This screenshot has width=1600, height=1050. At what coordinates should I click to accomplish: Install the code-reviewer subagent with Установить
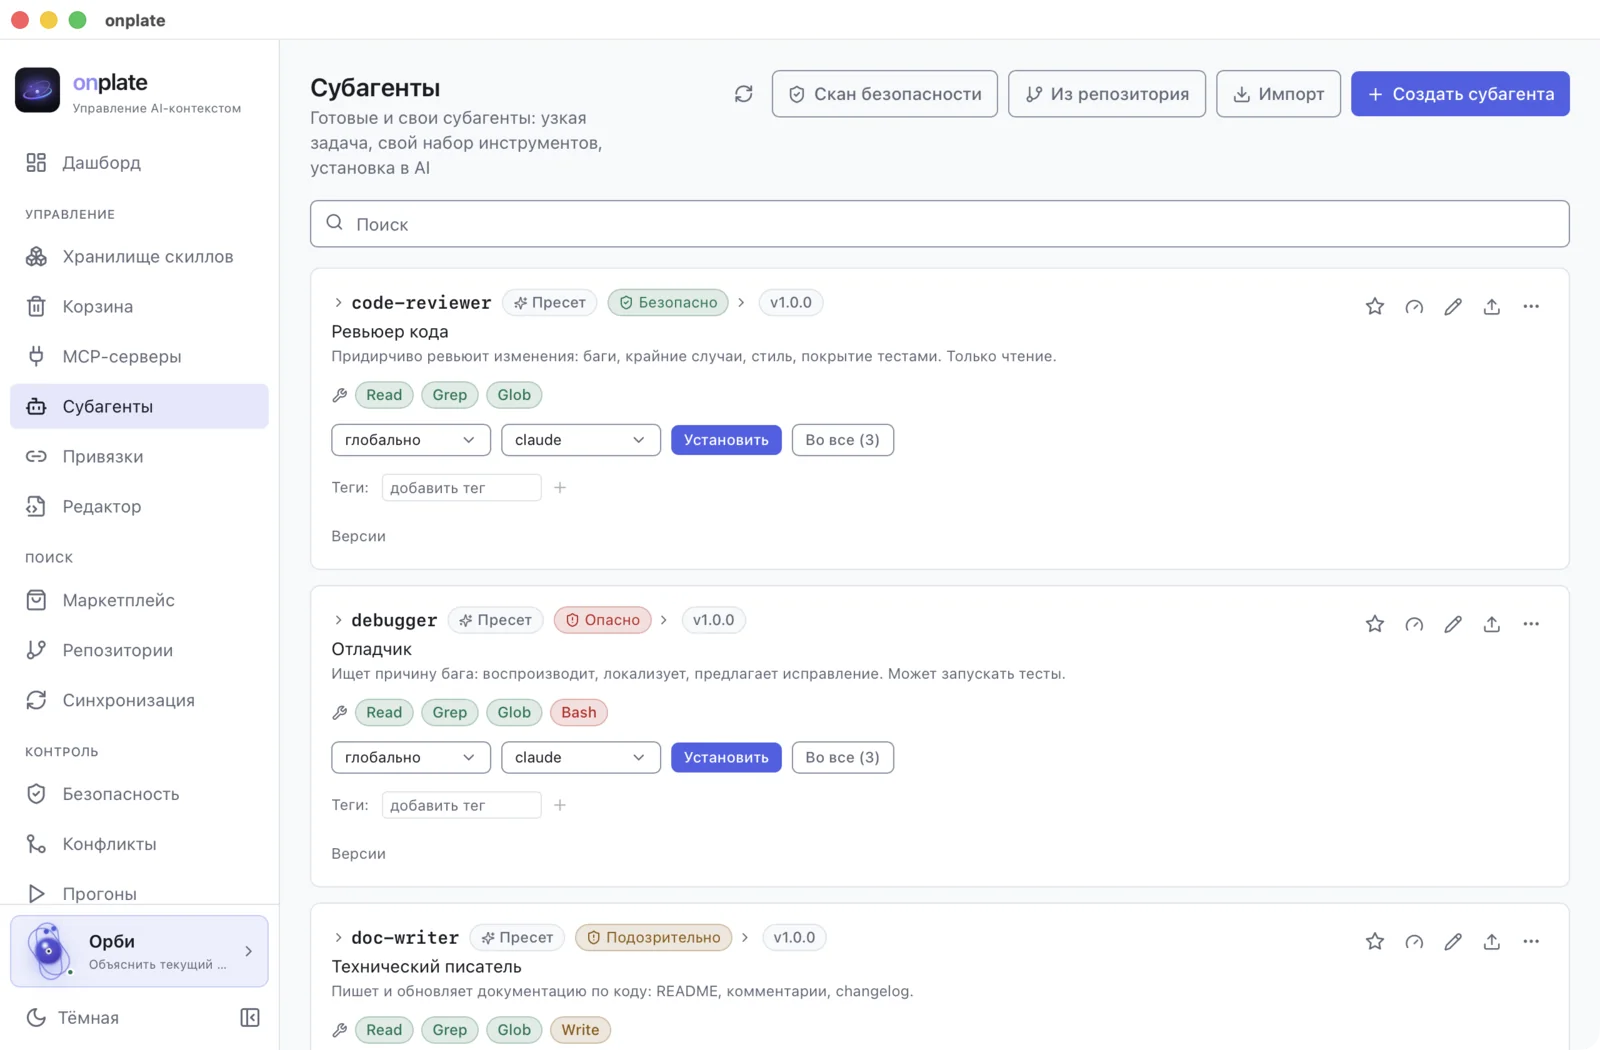coord(726,440)
